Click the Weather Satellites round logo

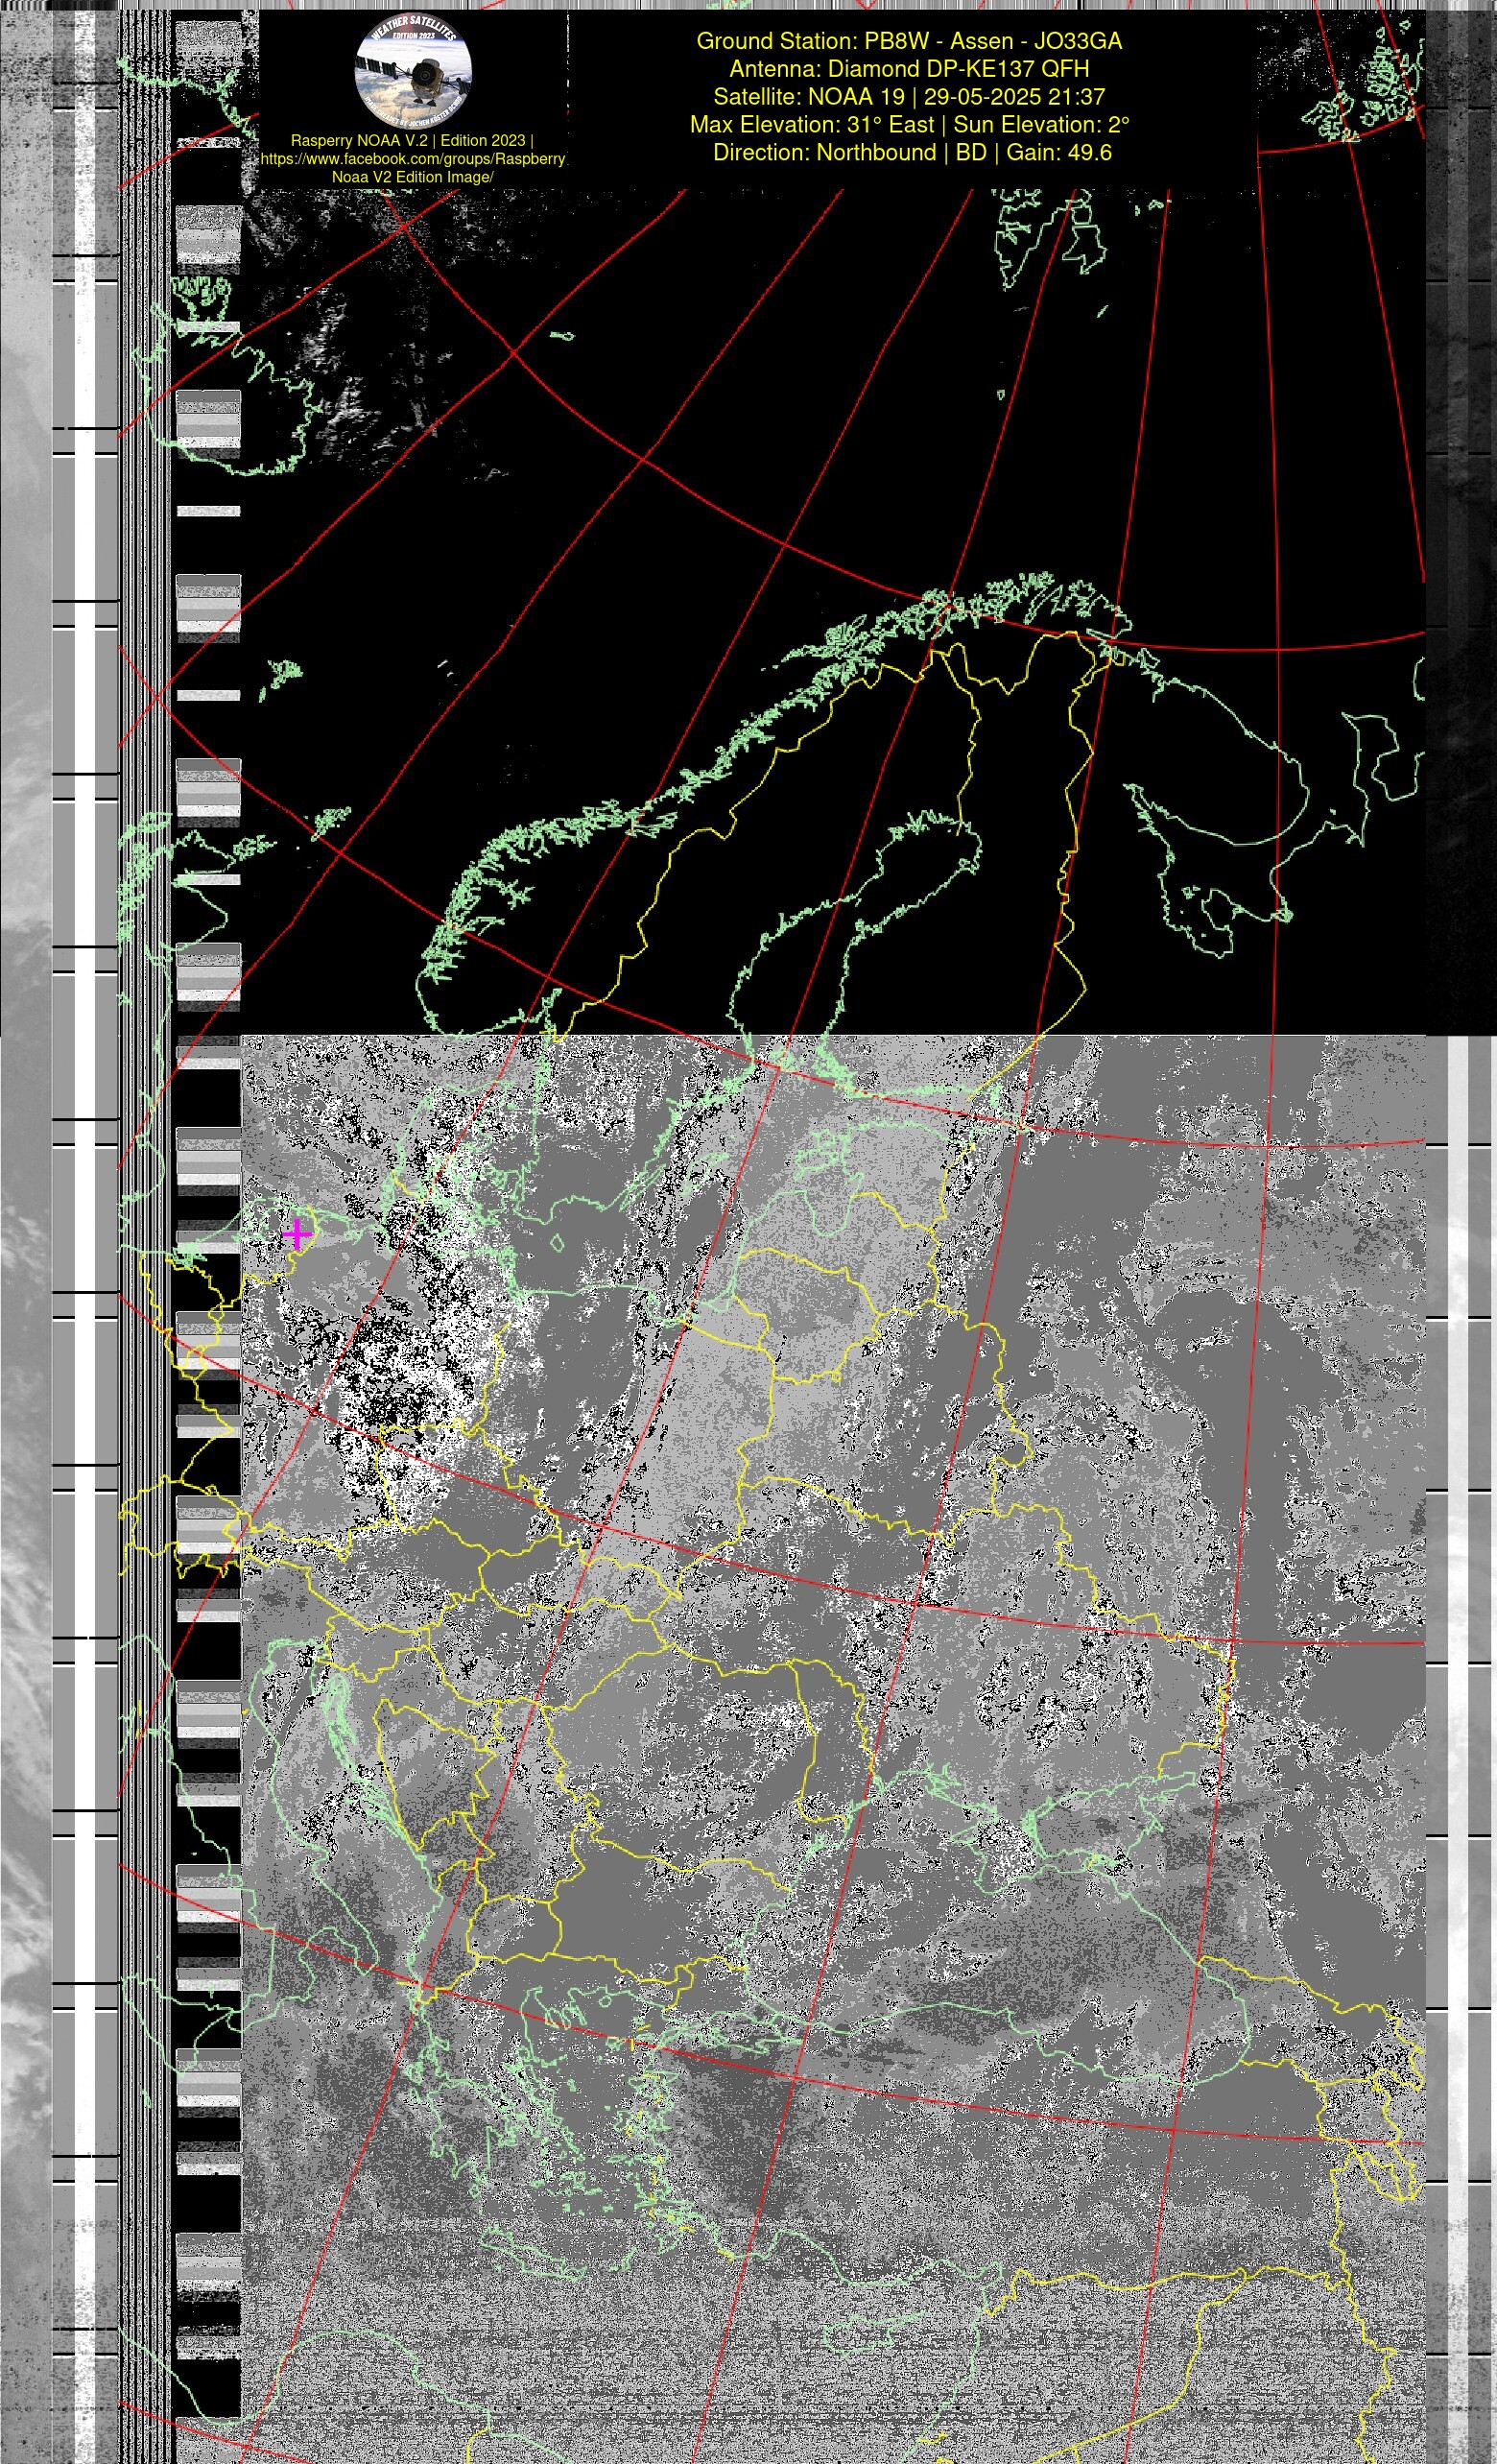(413, 71)
